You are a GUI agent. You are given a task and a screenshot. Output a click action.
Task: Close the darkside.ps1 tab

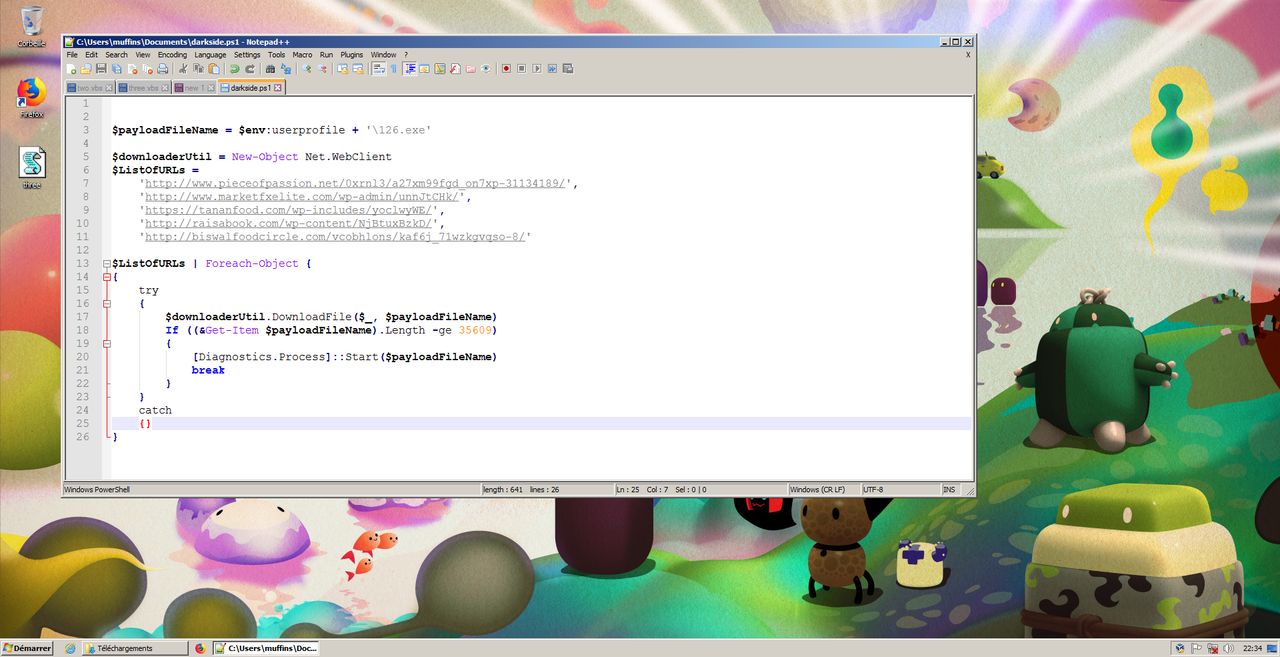click(x=277, y=88)
